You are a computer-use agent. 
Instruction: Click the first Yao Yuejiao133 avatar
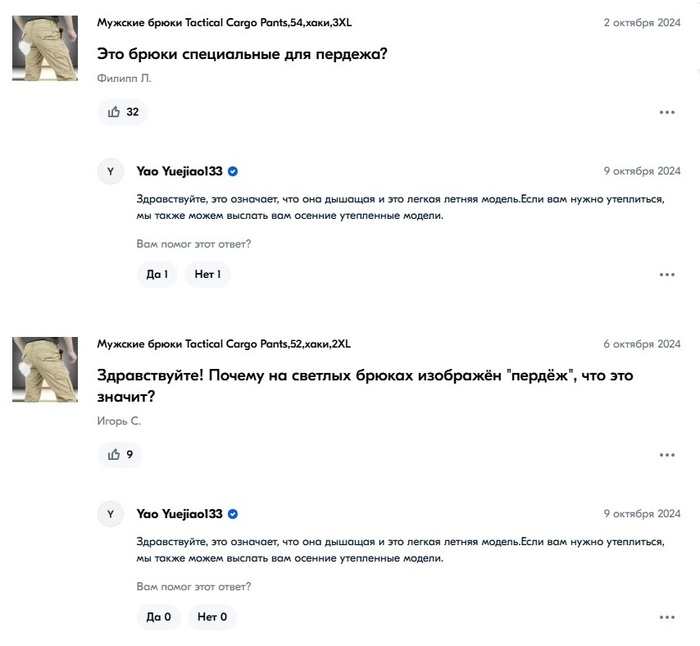(110, 171)
